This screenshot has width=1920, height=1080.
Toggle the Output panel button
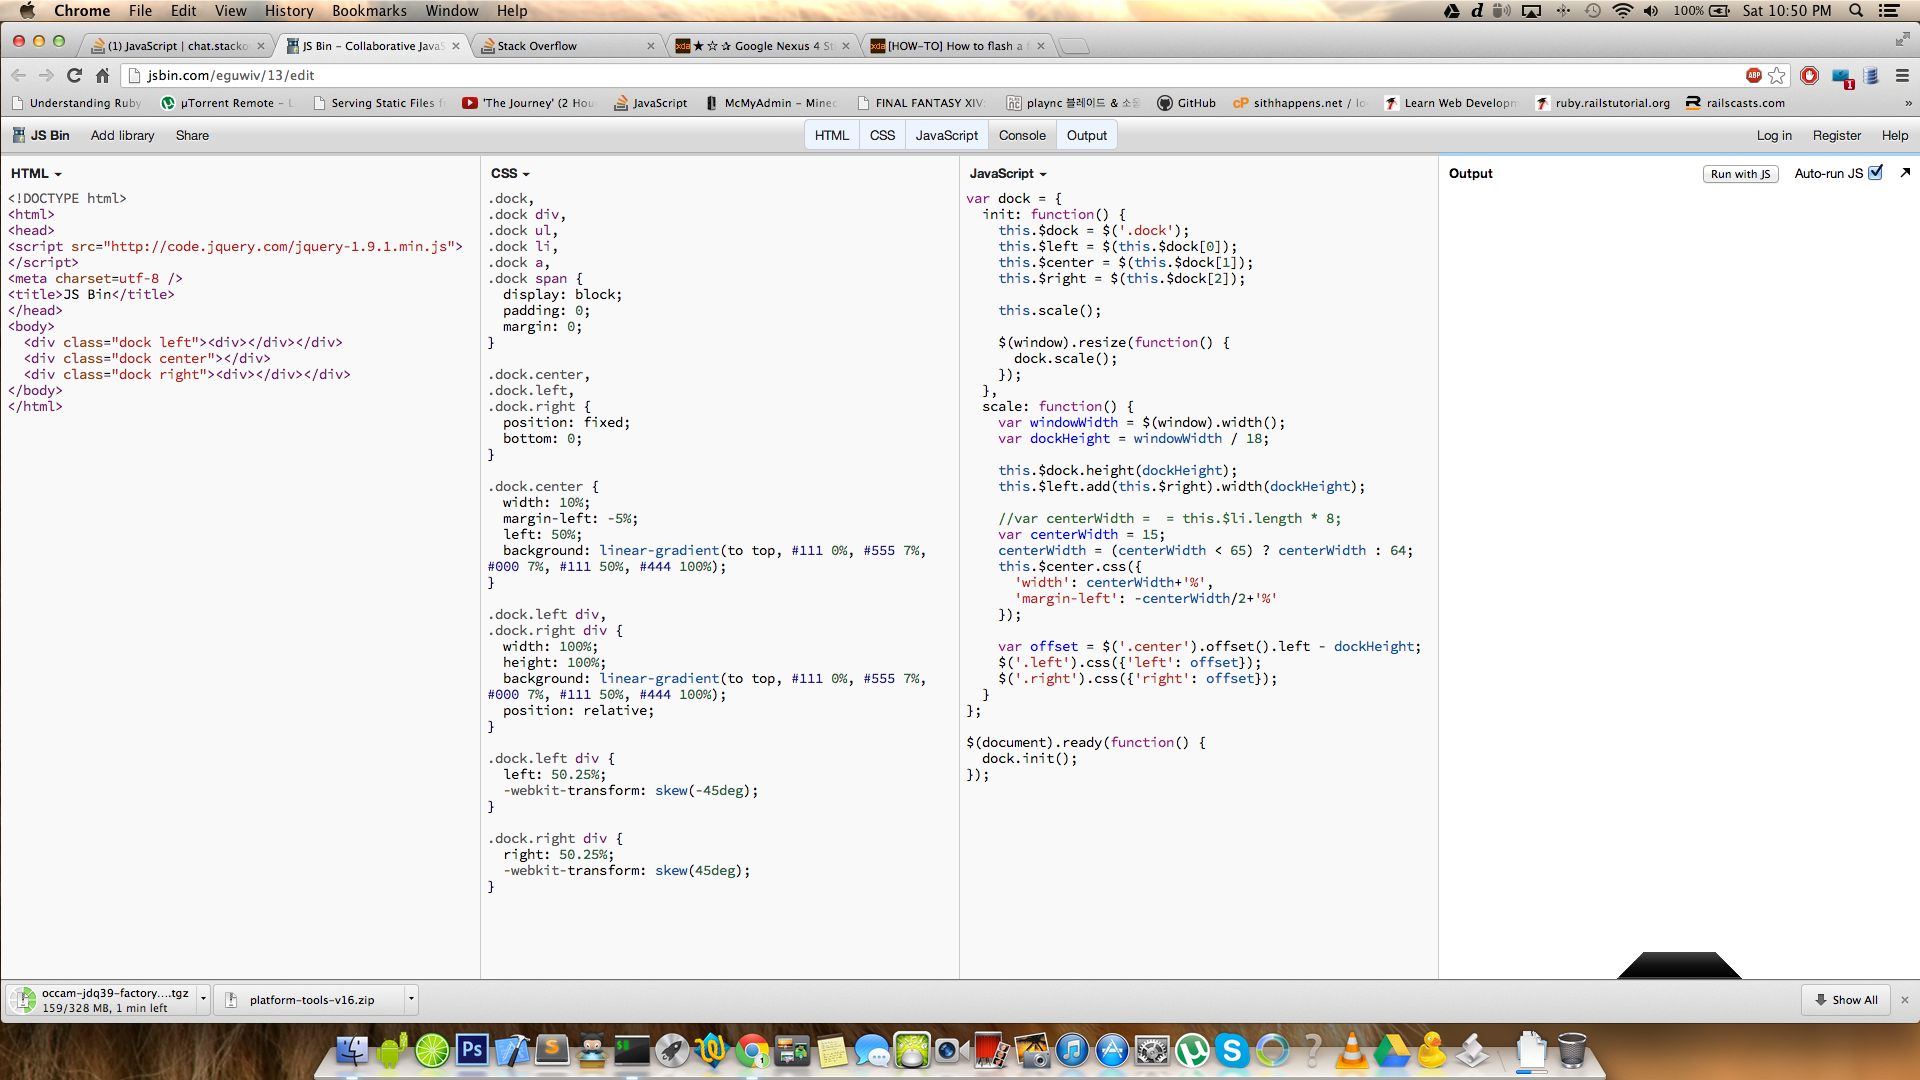point(1086,135)
